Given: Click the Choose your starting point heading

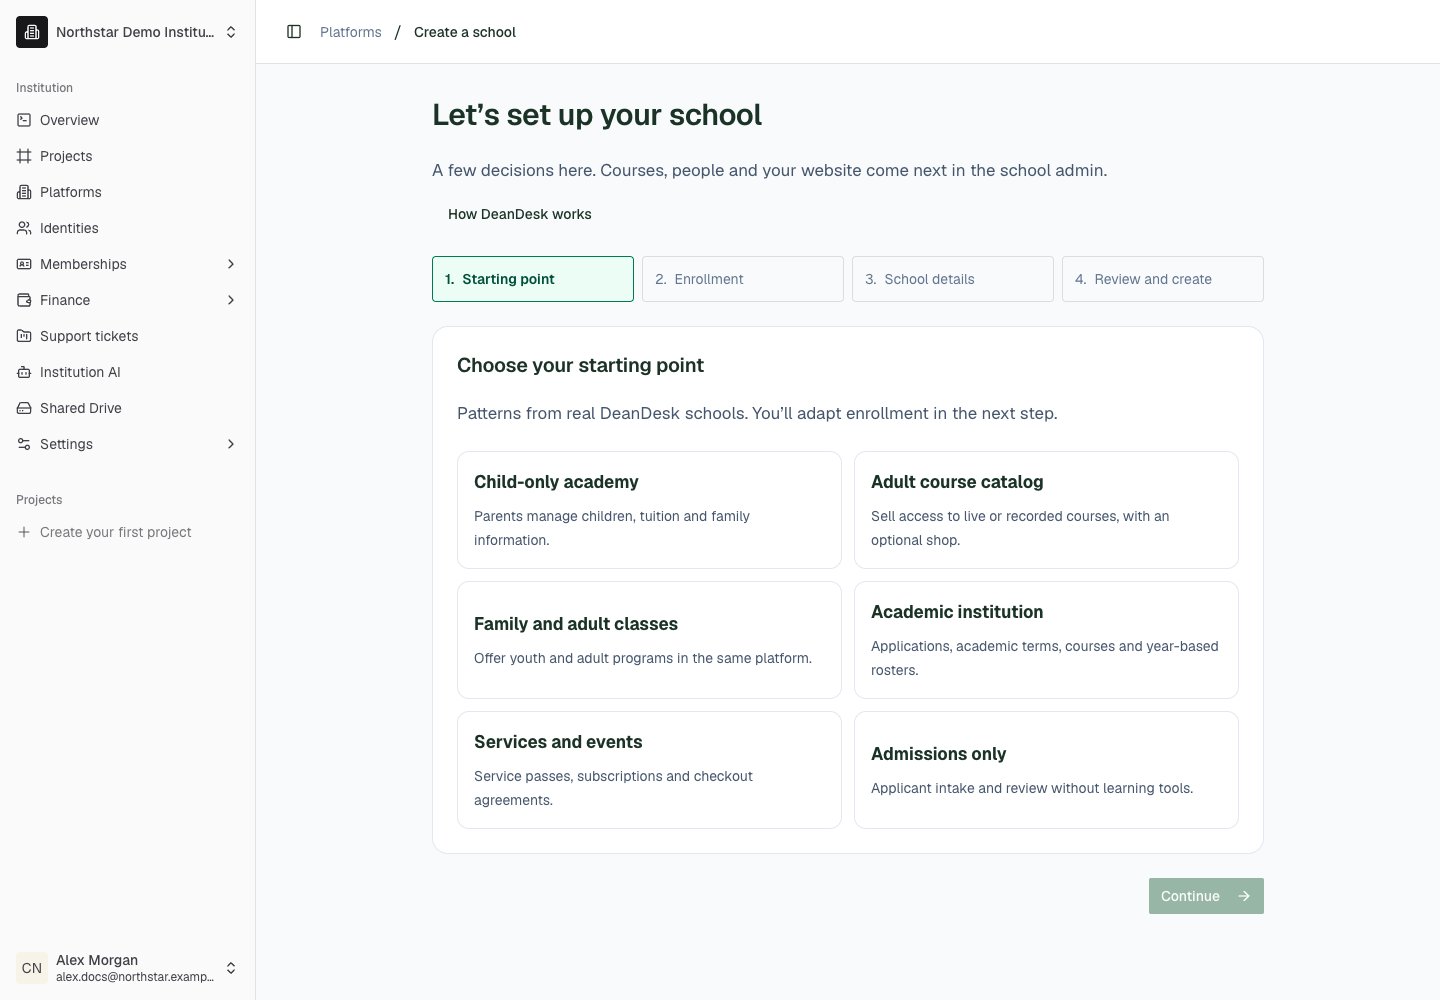Looking at the screenshot, I should (580, 365).
